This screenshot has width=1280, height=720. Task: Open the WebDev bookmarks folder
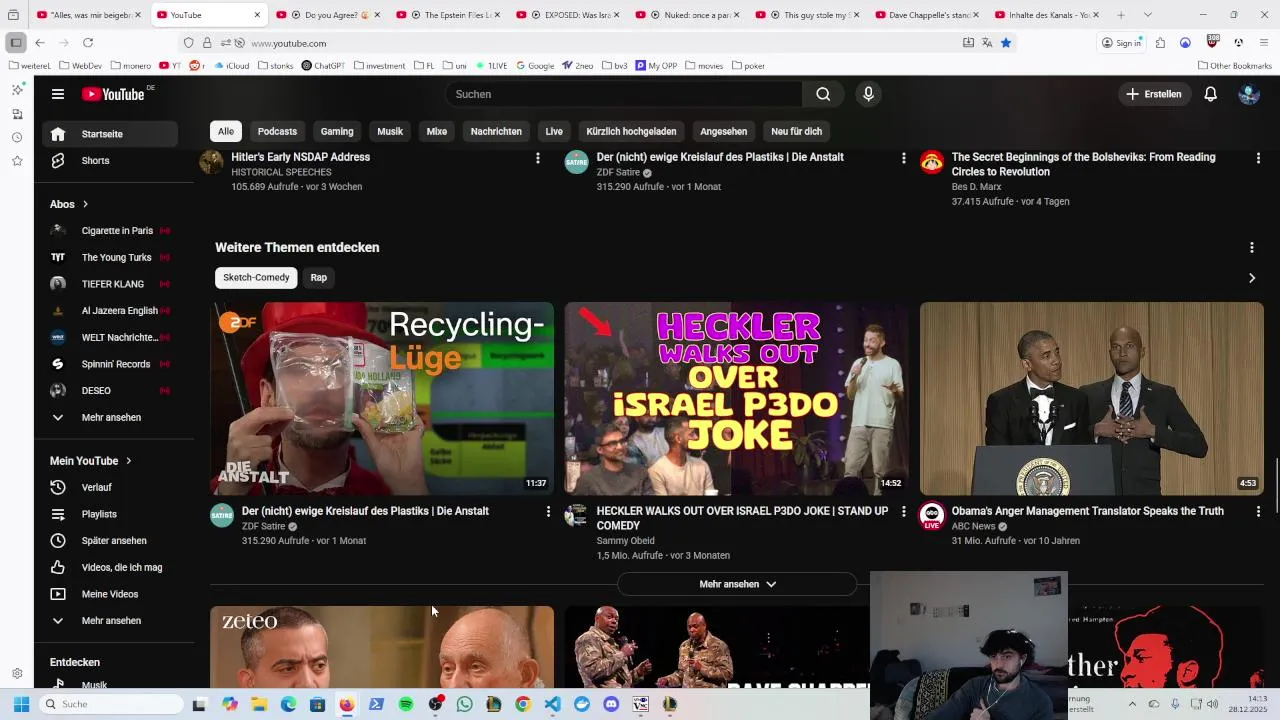coord(80,66)
